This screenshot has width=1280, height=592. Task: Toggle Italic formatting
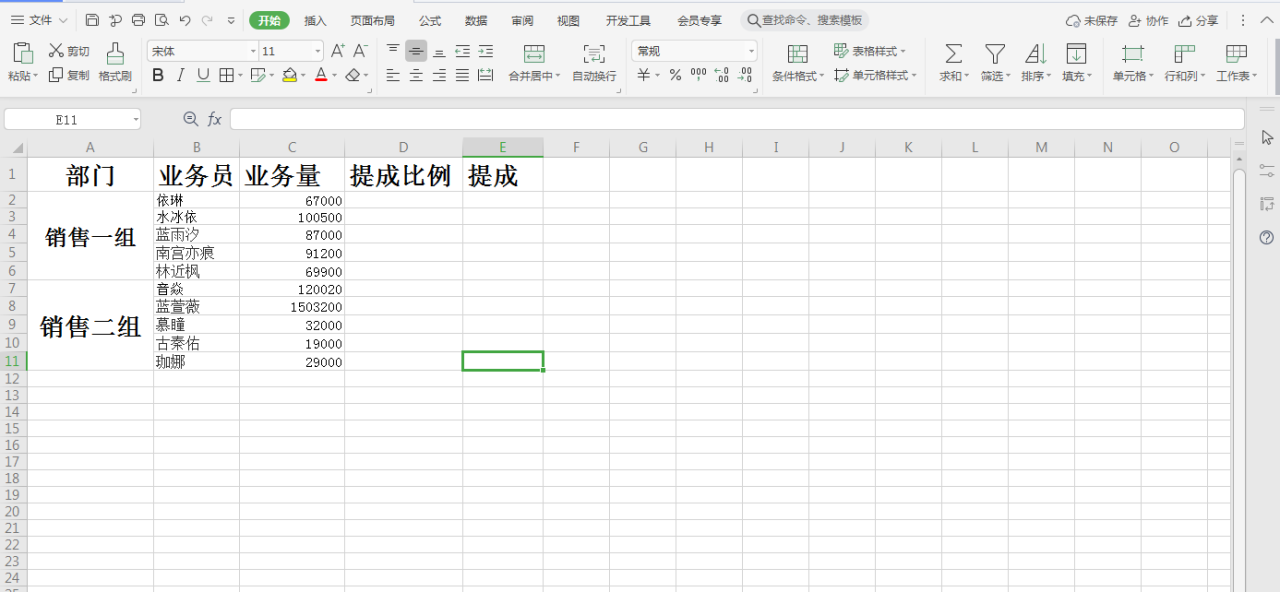click(181, 75)
